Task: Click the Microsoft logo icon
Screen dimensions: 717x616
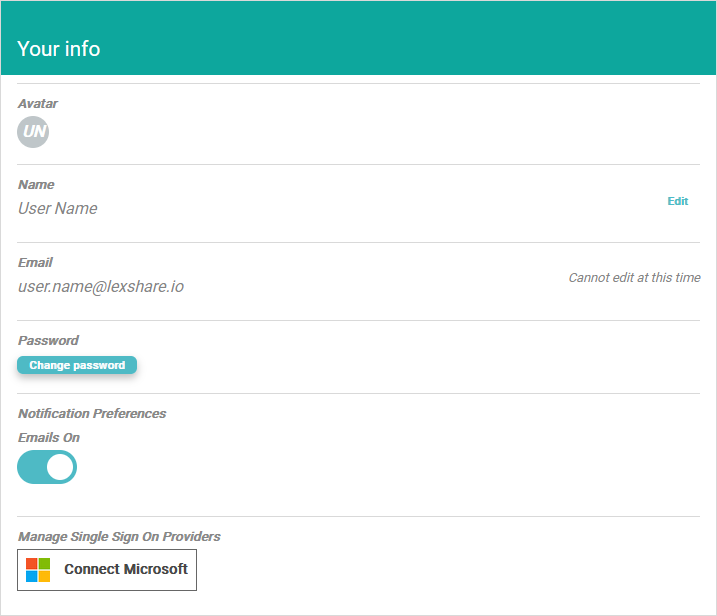Action: coord(38,570)
